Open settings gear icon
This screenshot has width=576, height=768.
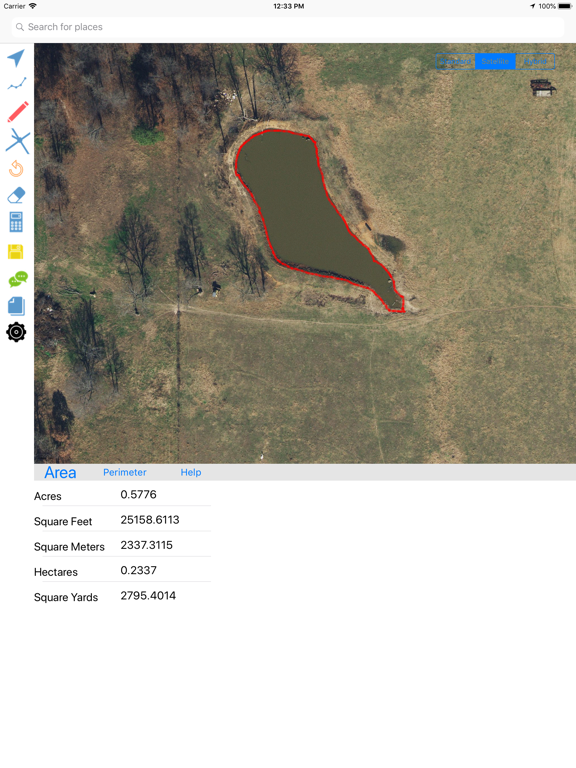tap(16, 332)
